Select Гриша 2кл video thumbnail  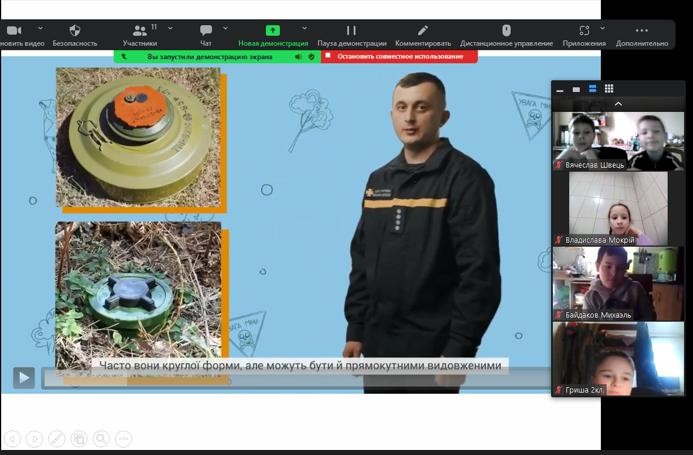point(618,359)
